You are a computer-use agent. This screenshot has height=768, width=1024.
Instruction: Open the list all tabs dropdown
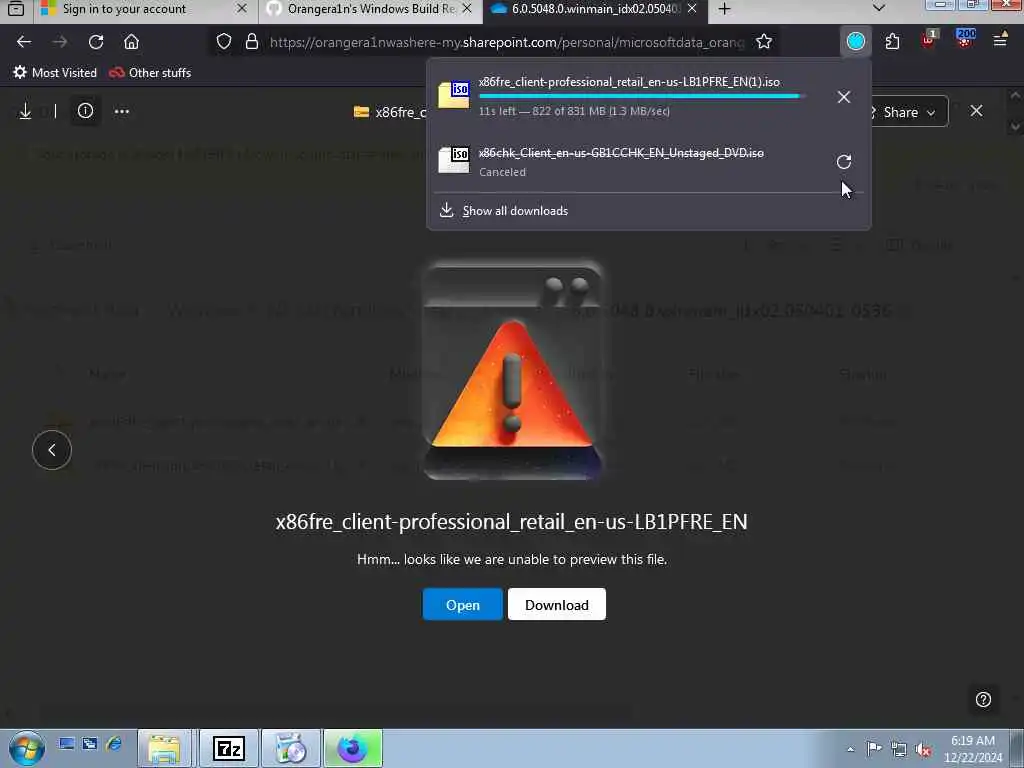pos(879,8)
